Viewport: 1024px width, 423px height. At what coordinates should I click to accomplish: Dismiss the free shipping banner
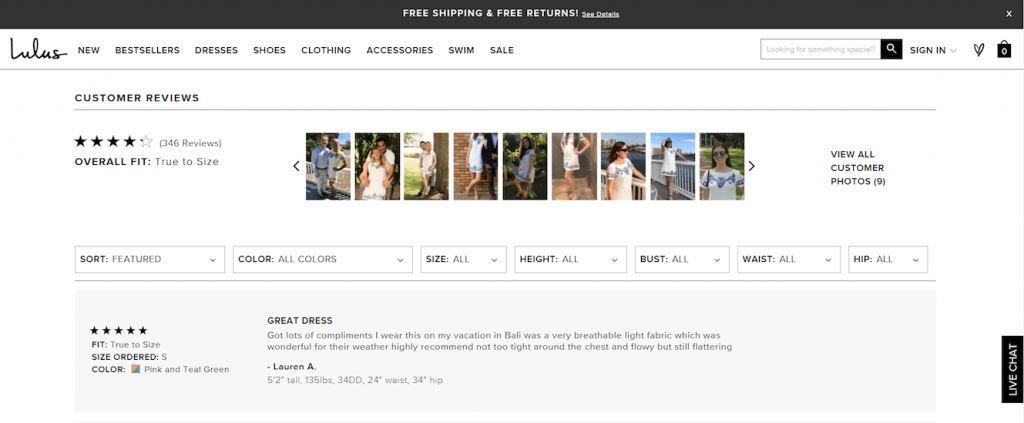point(1009,14)
